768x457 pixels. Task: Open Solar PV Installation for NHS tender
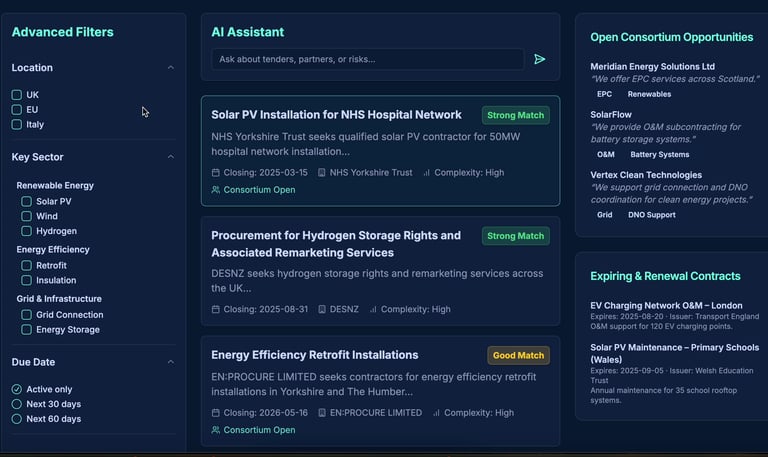point(336,115)
